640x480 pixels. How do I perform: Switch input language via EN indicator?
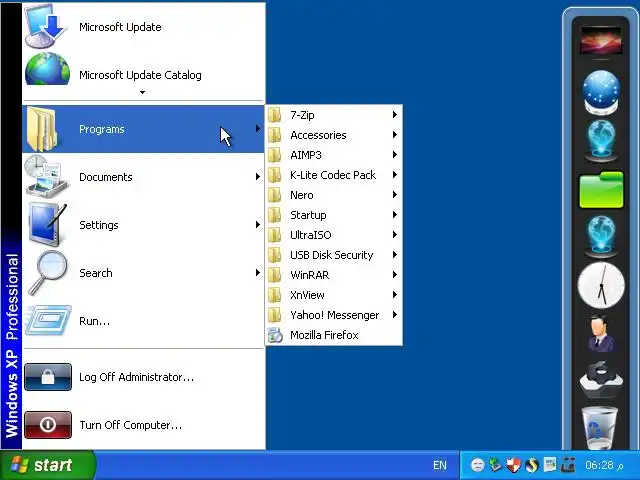(440, 465)
